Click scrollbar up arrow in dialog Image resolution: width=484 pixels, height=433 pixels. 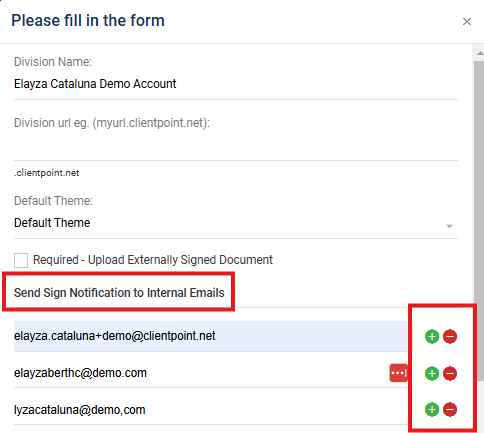click(x=479, y=53)
